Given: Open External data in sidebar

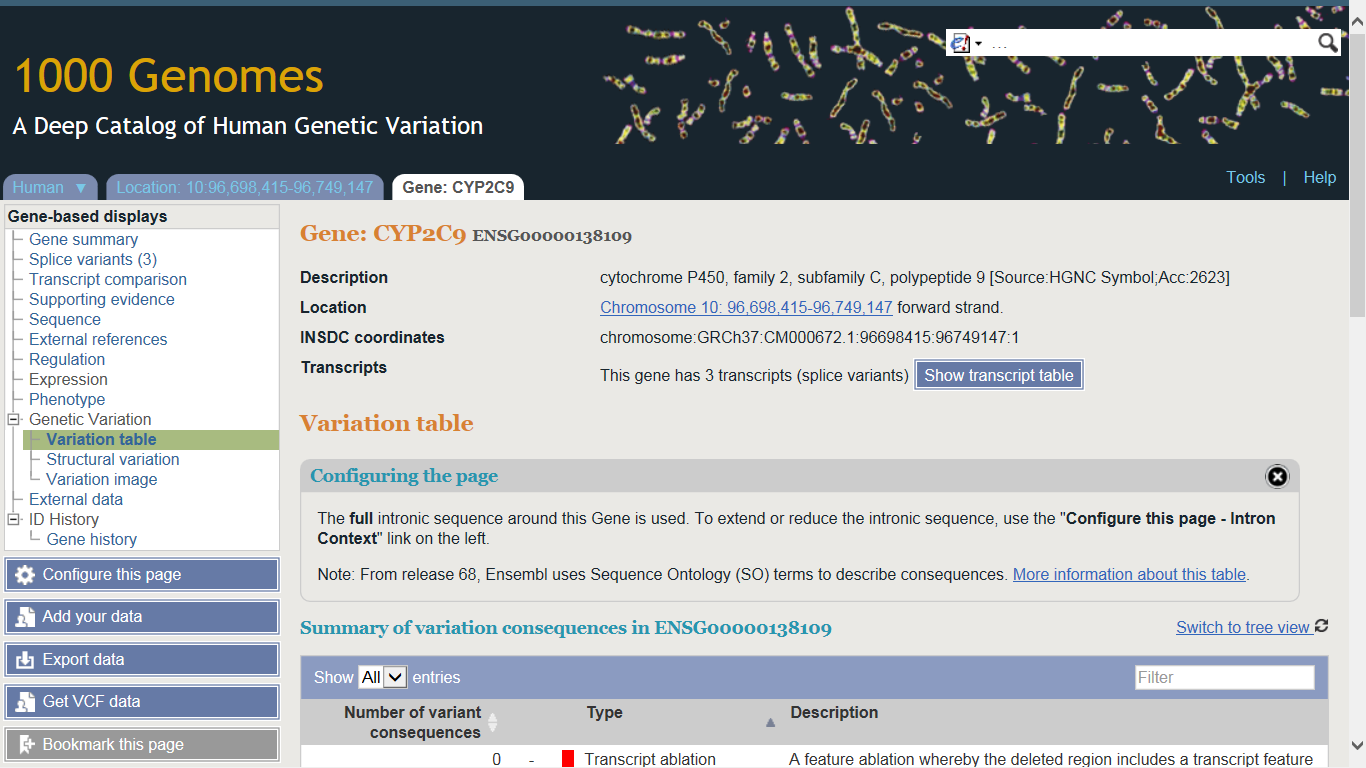Looking at the screenshot, I should point(76,499).
